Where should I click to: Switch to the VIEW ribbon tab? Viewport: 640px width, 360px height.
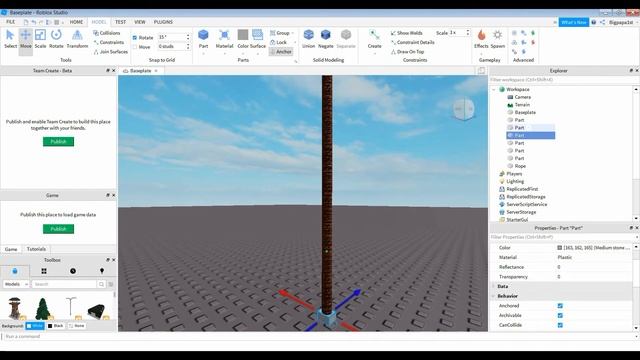tap(140, 22)
